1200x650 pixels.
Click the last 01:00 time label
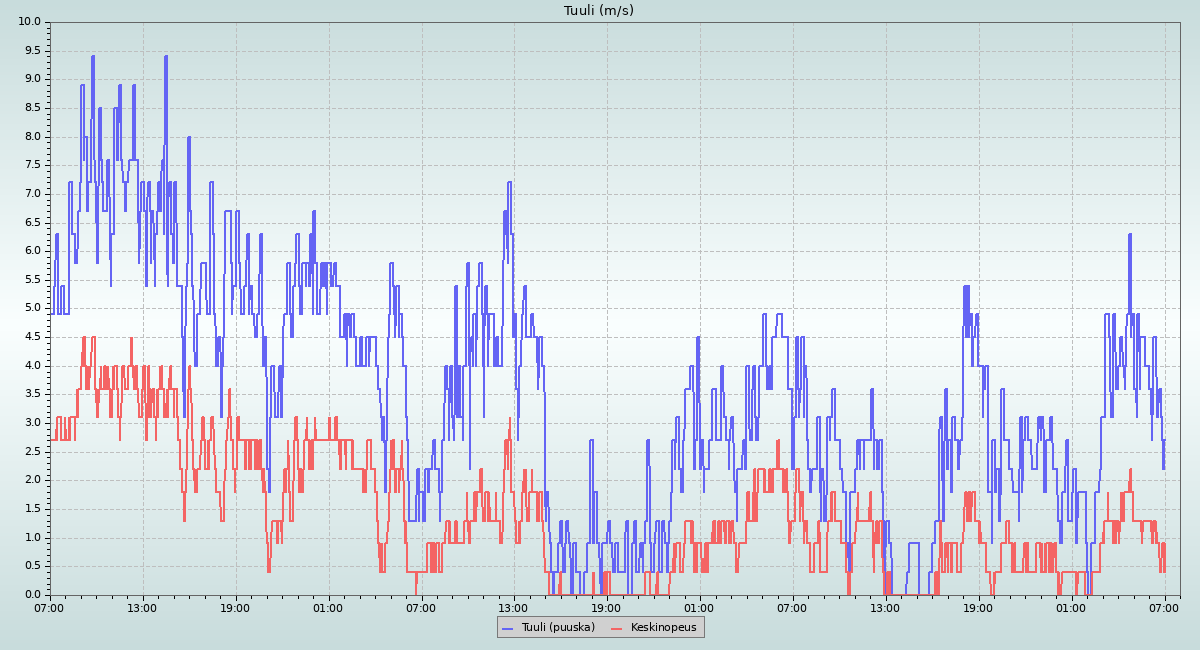point(1072,607)
